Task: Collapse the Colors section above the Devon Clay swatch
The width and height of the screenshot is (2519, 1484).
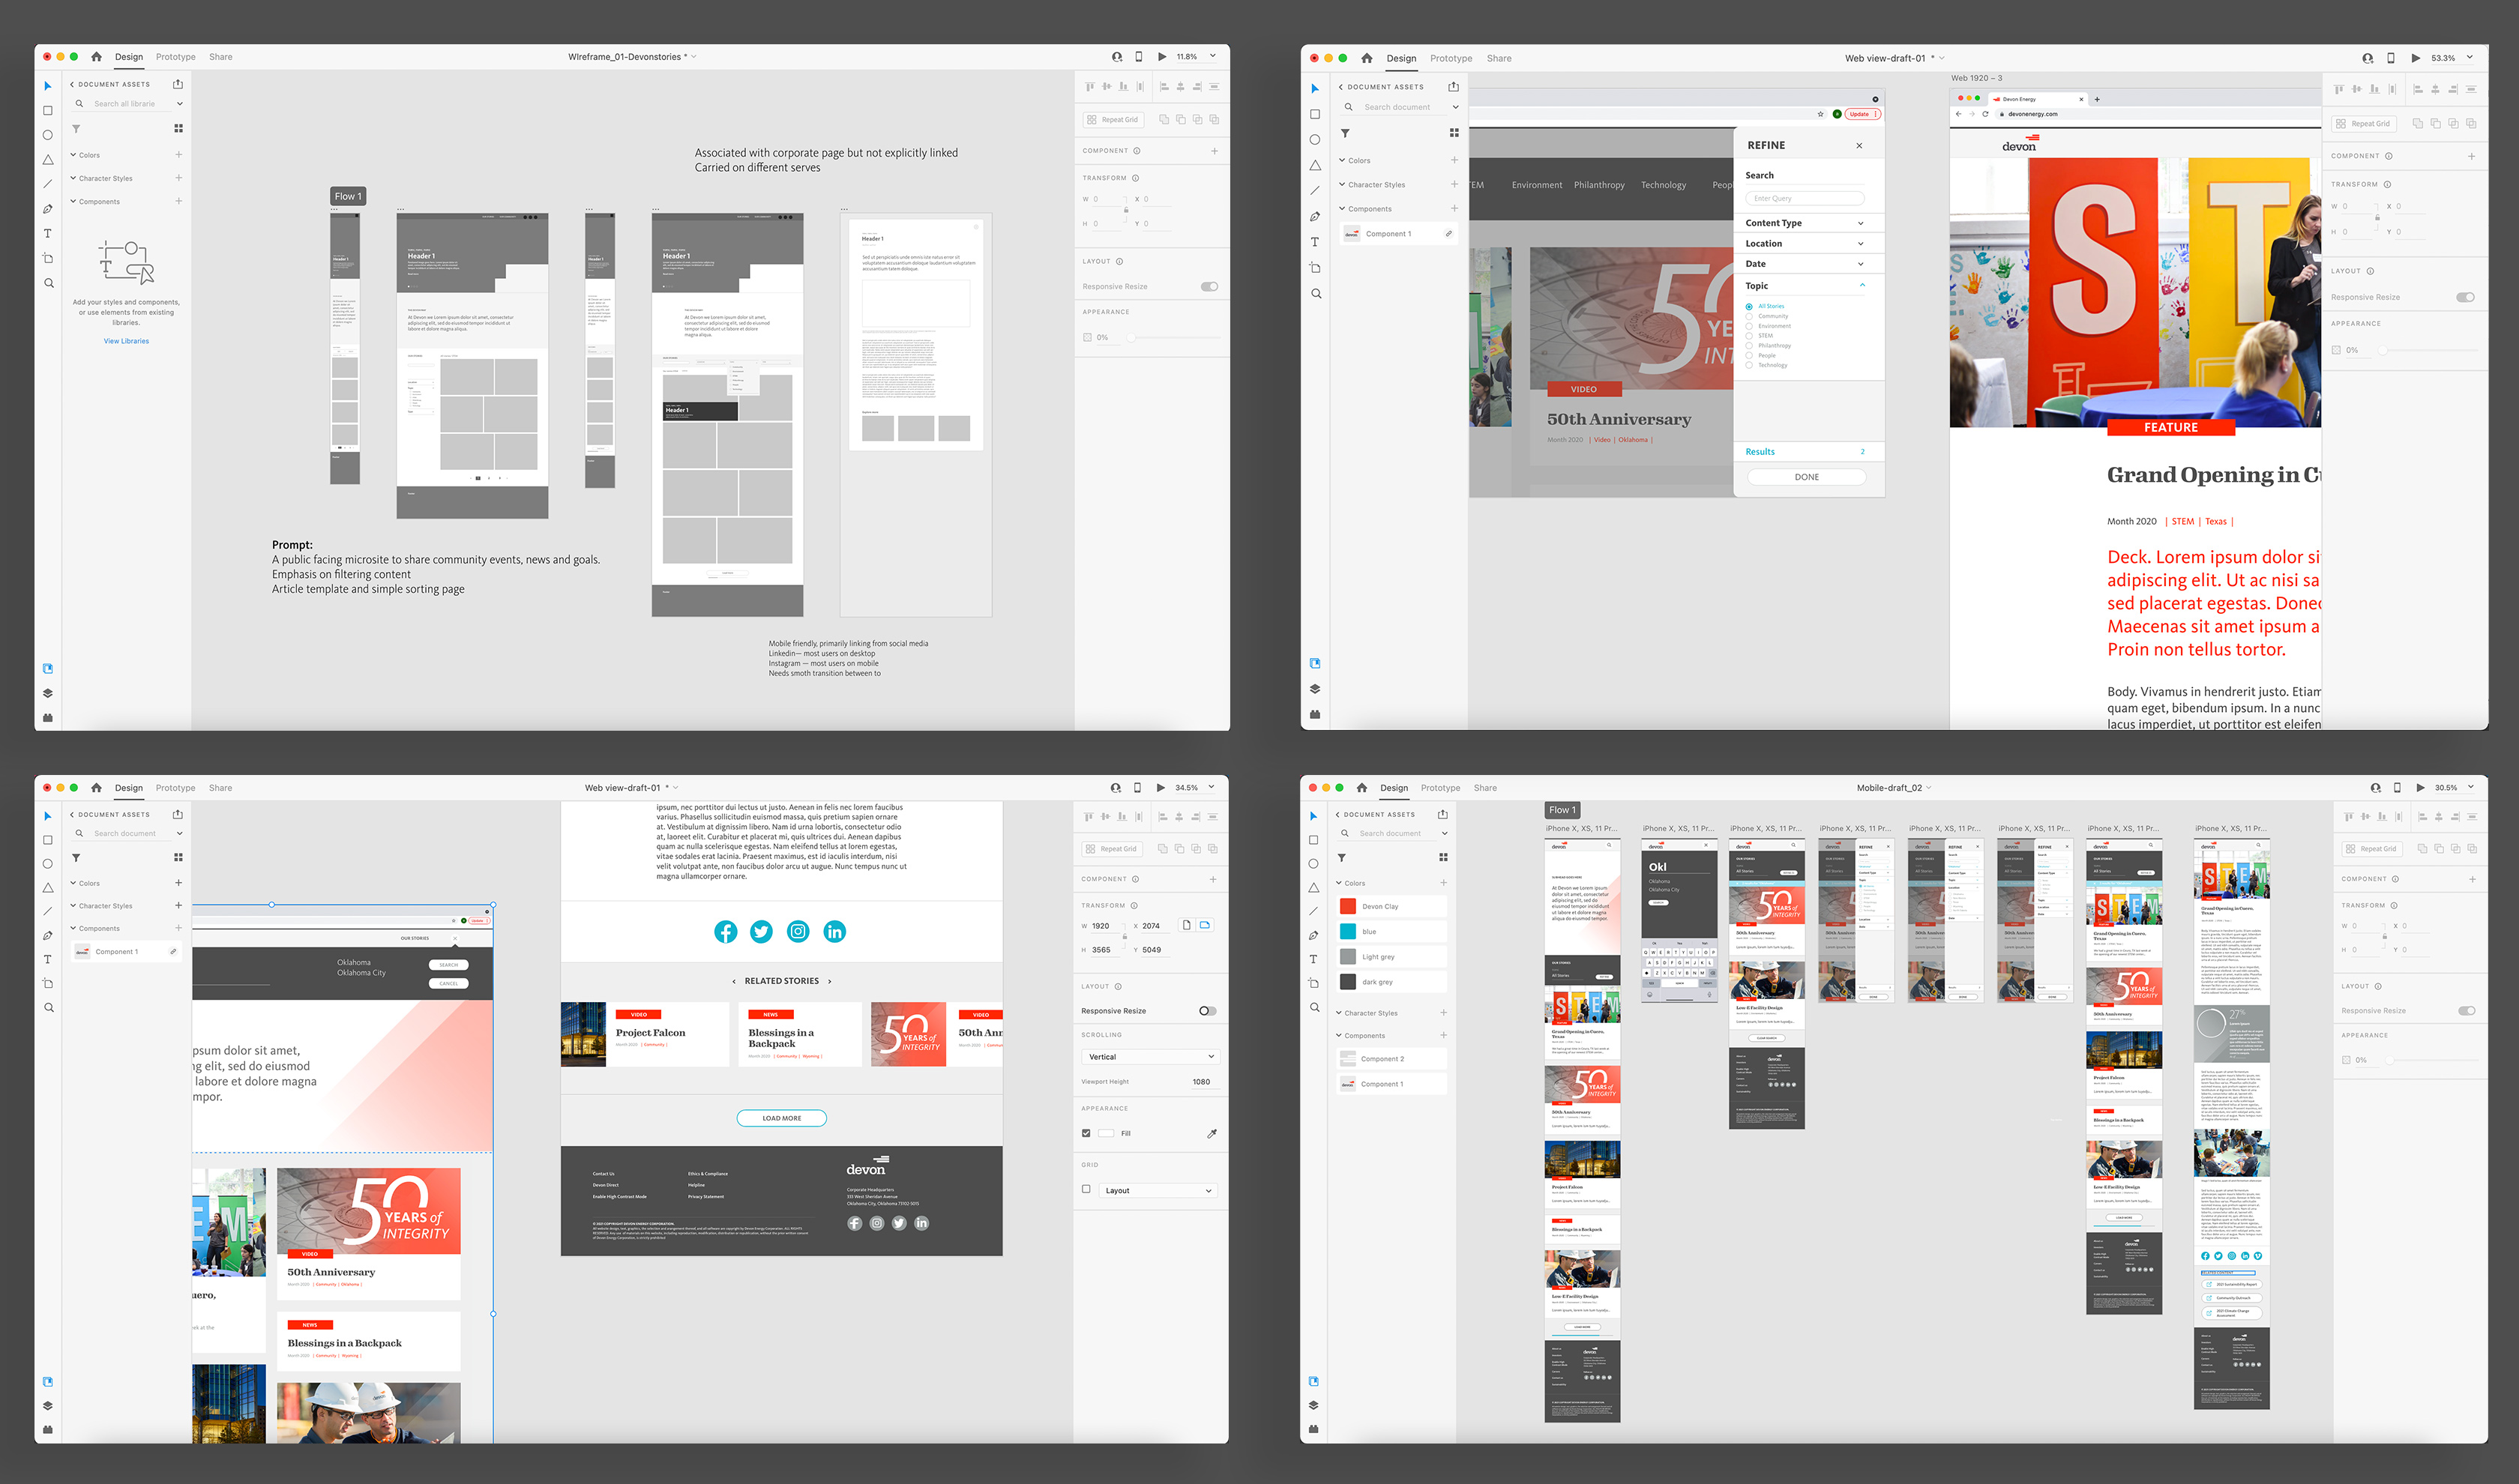Action: (1339, 883)
